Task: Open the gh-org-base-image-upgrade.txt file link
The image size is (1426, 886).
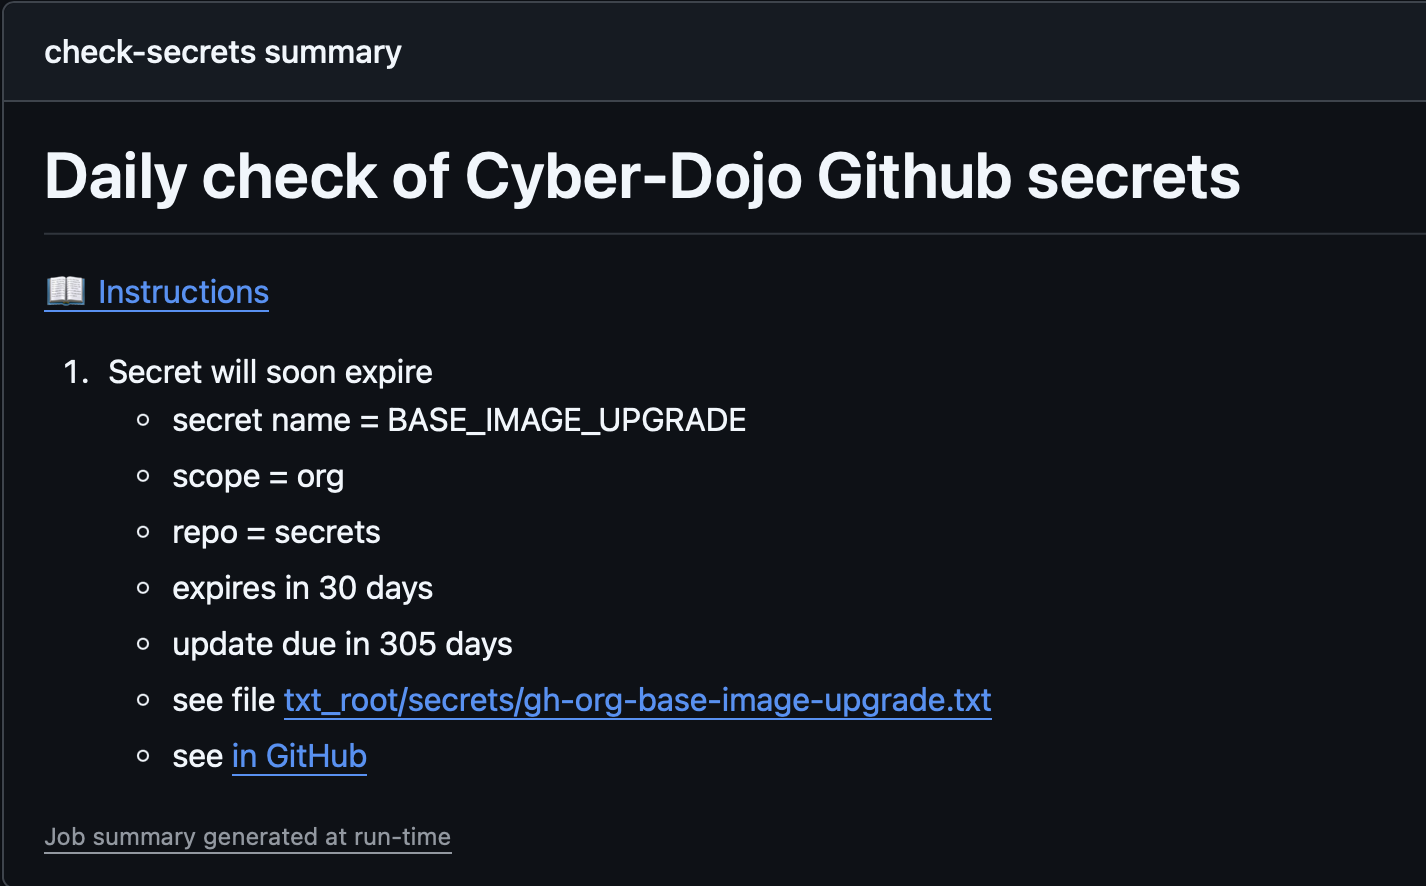Action: click(637, 700)
